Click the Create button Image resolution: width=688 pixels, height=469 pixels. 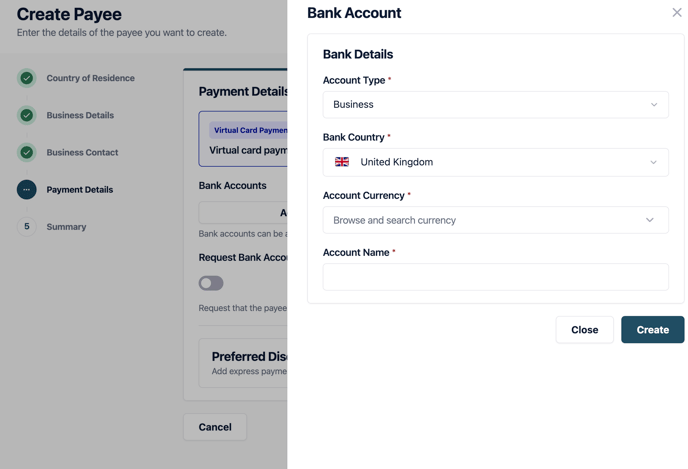(x=652, y=329)
